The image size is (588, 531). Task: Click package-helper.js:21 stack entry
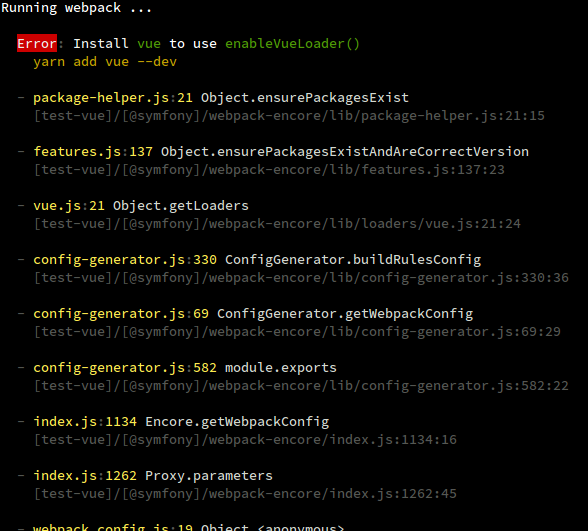(221, 98)
